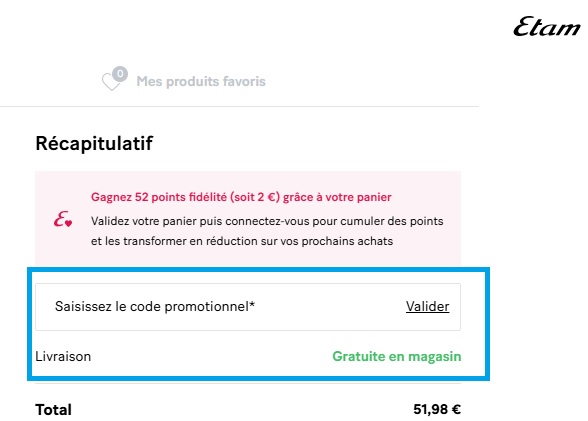Focus the code promotionnel input field
This screenshot has width=588, height=421.
point(248,307)
